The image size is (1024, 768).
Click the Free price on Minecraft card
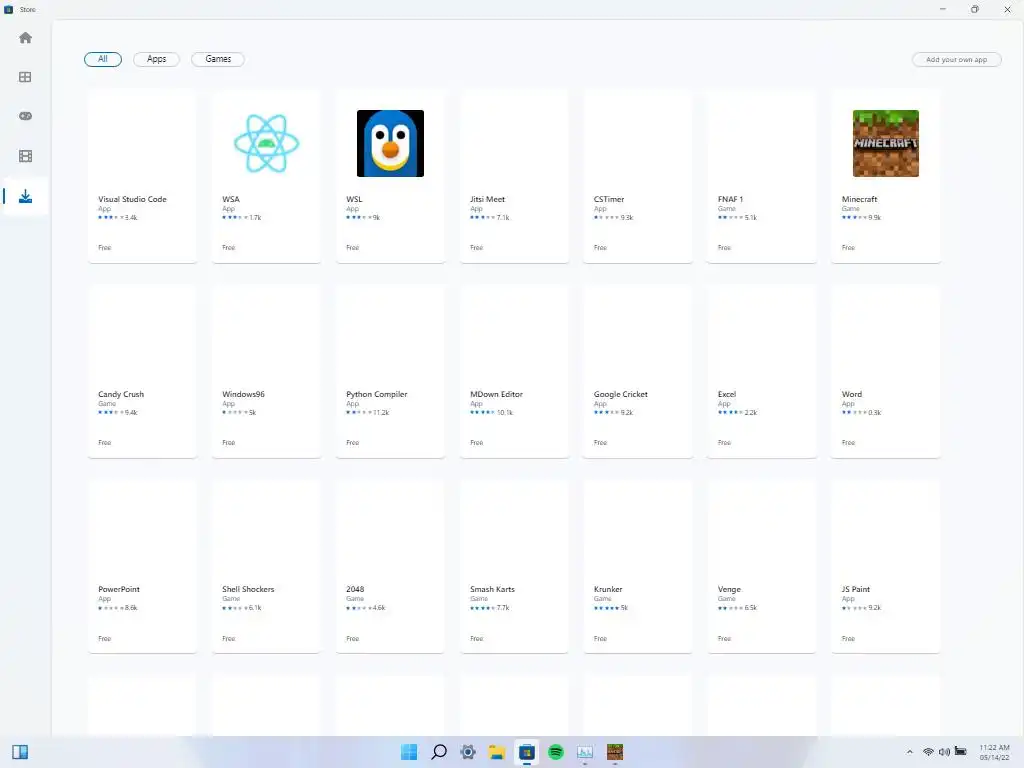point(848,248)
